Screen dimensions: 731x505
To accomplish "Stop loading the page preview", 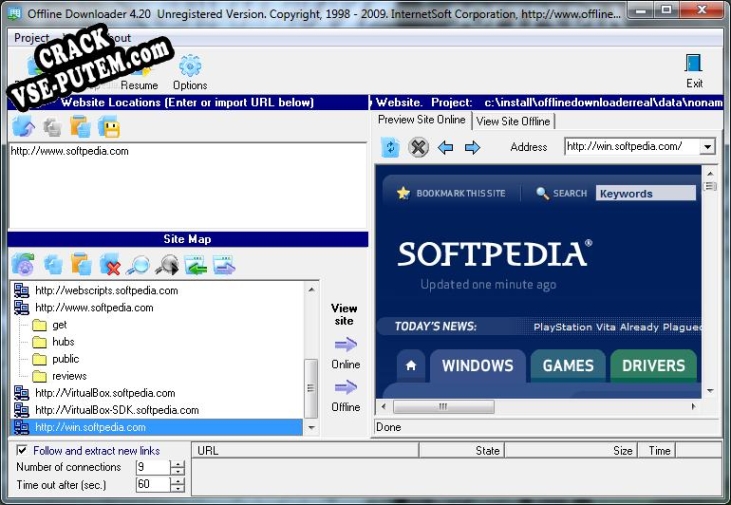I will tap(418, 148).
